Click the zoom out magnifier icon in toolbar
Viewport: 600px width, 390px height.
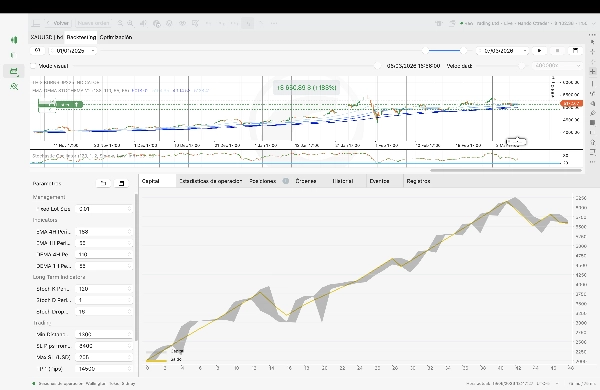pyautogui.click(x=120, y=23)
